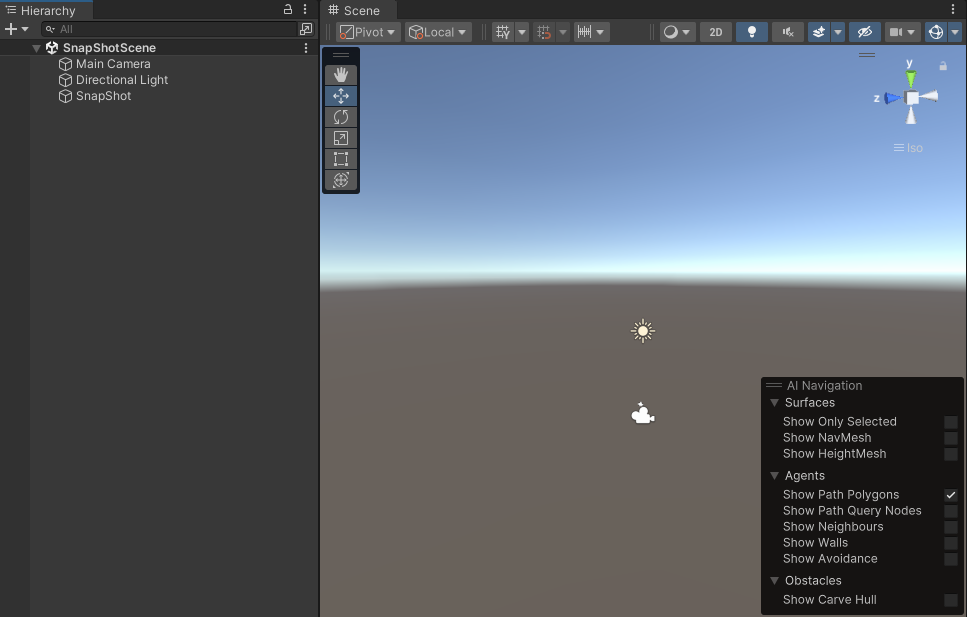Toggle Show Only Selected checkbox

(951, 422)
